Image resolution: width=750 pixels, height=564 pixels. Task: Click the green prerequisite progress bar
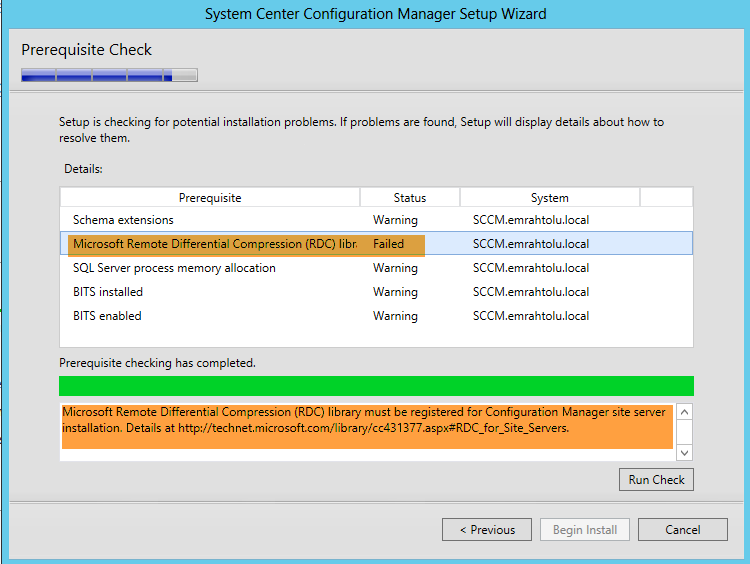376,386
